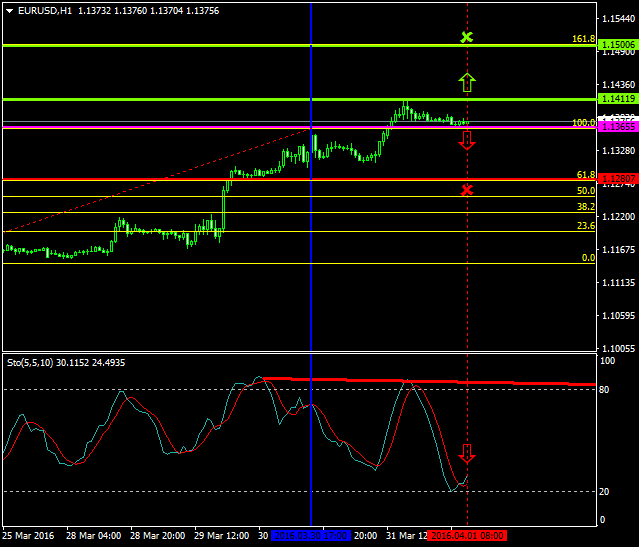Open the chart menu triangle beside EURUSD,H1
Screen dimensions: 639x547
tap(9, 10)
